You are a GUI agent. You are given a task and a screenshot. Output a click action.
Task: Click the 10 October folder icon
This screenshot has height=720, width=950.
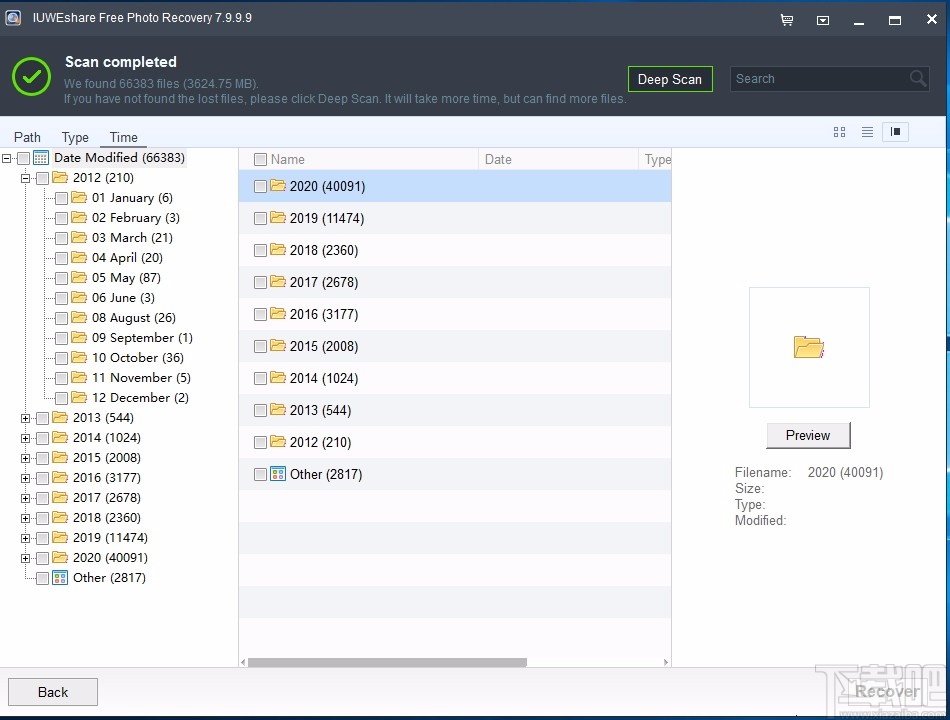[79, 358]
